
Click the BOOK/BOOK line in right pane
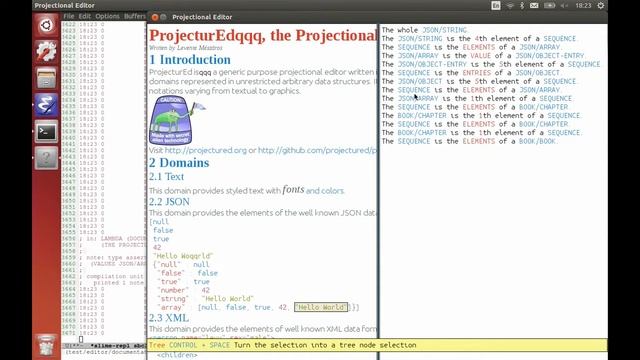pos(469,142)
